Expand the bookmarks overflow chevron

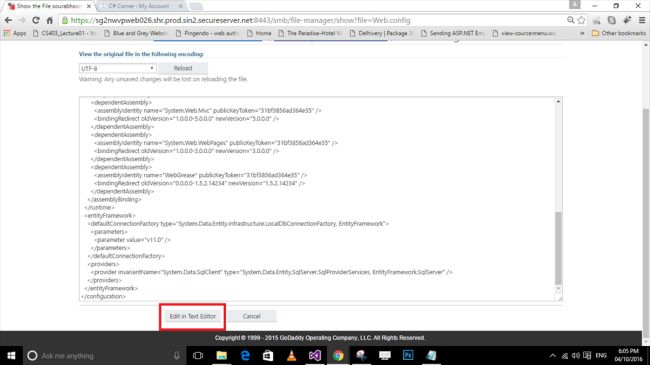[582, 33]
